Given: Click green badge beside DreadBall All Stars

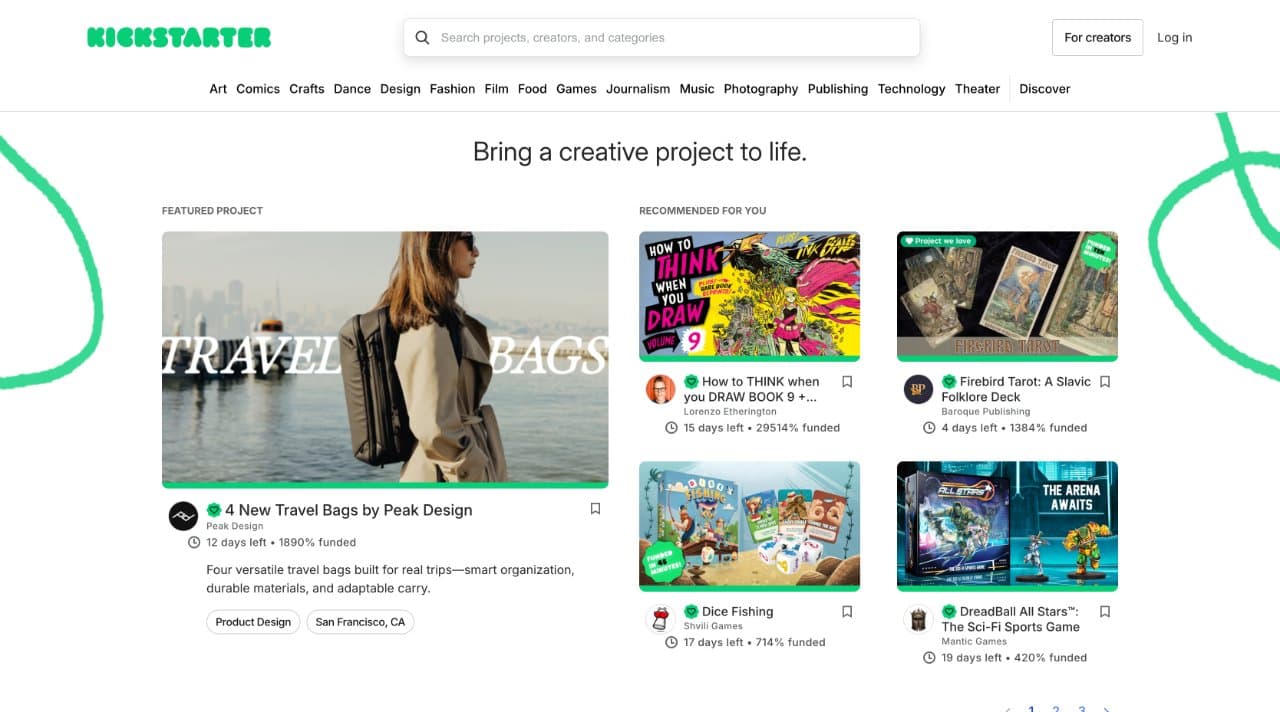Looking at the screenshot, I should 949,611.
